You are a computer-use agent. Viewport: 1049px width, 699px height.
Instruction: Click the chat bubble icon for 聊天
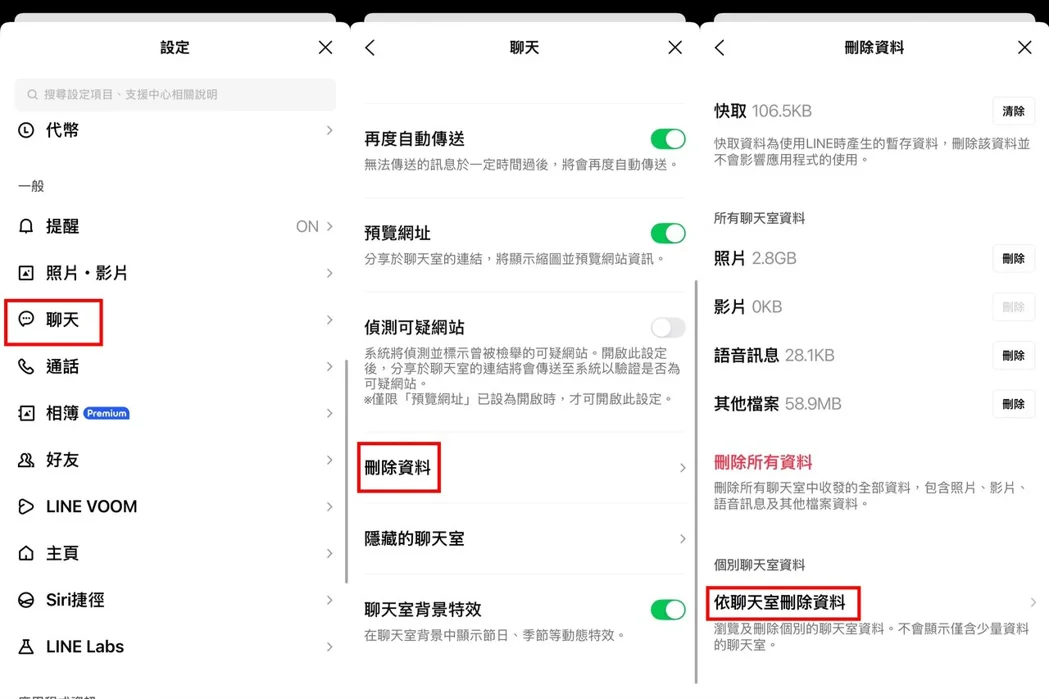click(x=25, y=319)
